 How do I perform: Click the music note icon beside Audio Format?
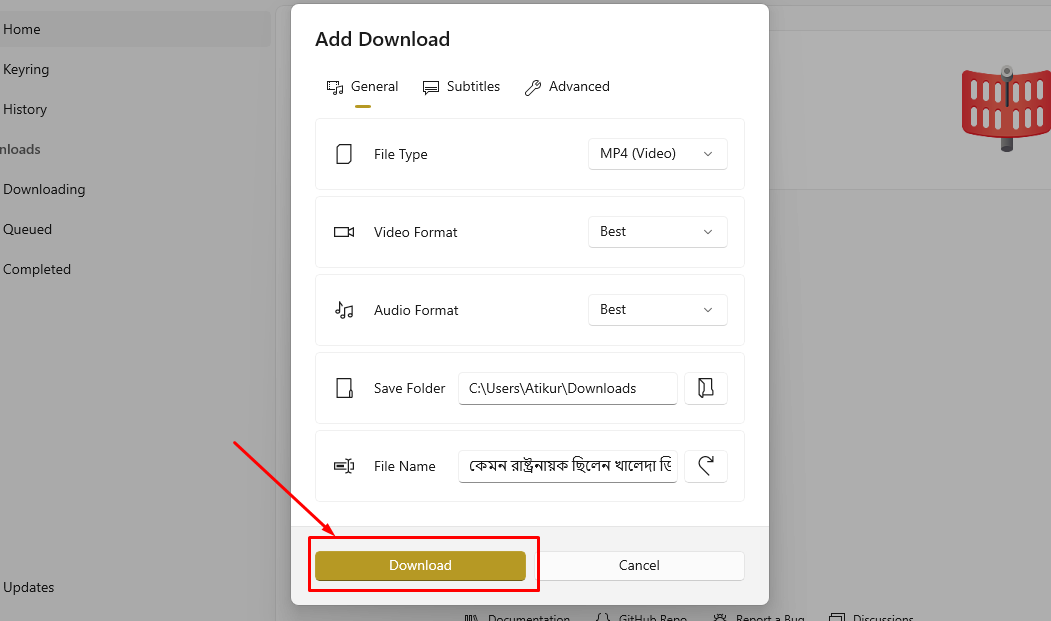pyautogui.click(x=344, y=310)
